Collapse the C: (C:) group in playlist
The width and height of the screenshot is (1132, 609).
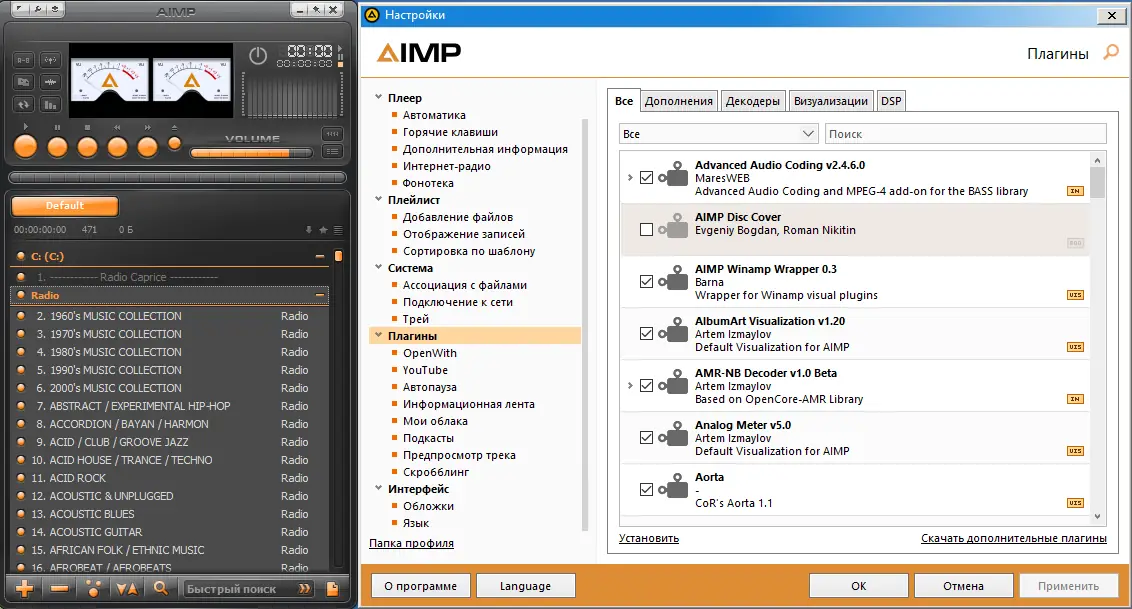pos(320,256)
